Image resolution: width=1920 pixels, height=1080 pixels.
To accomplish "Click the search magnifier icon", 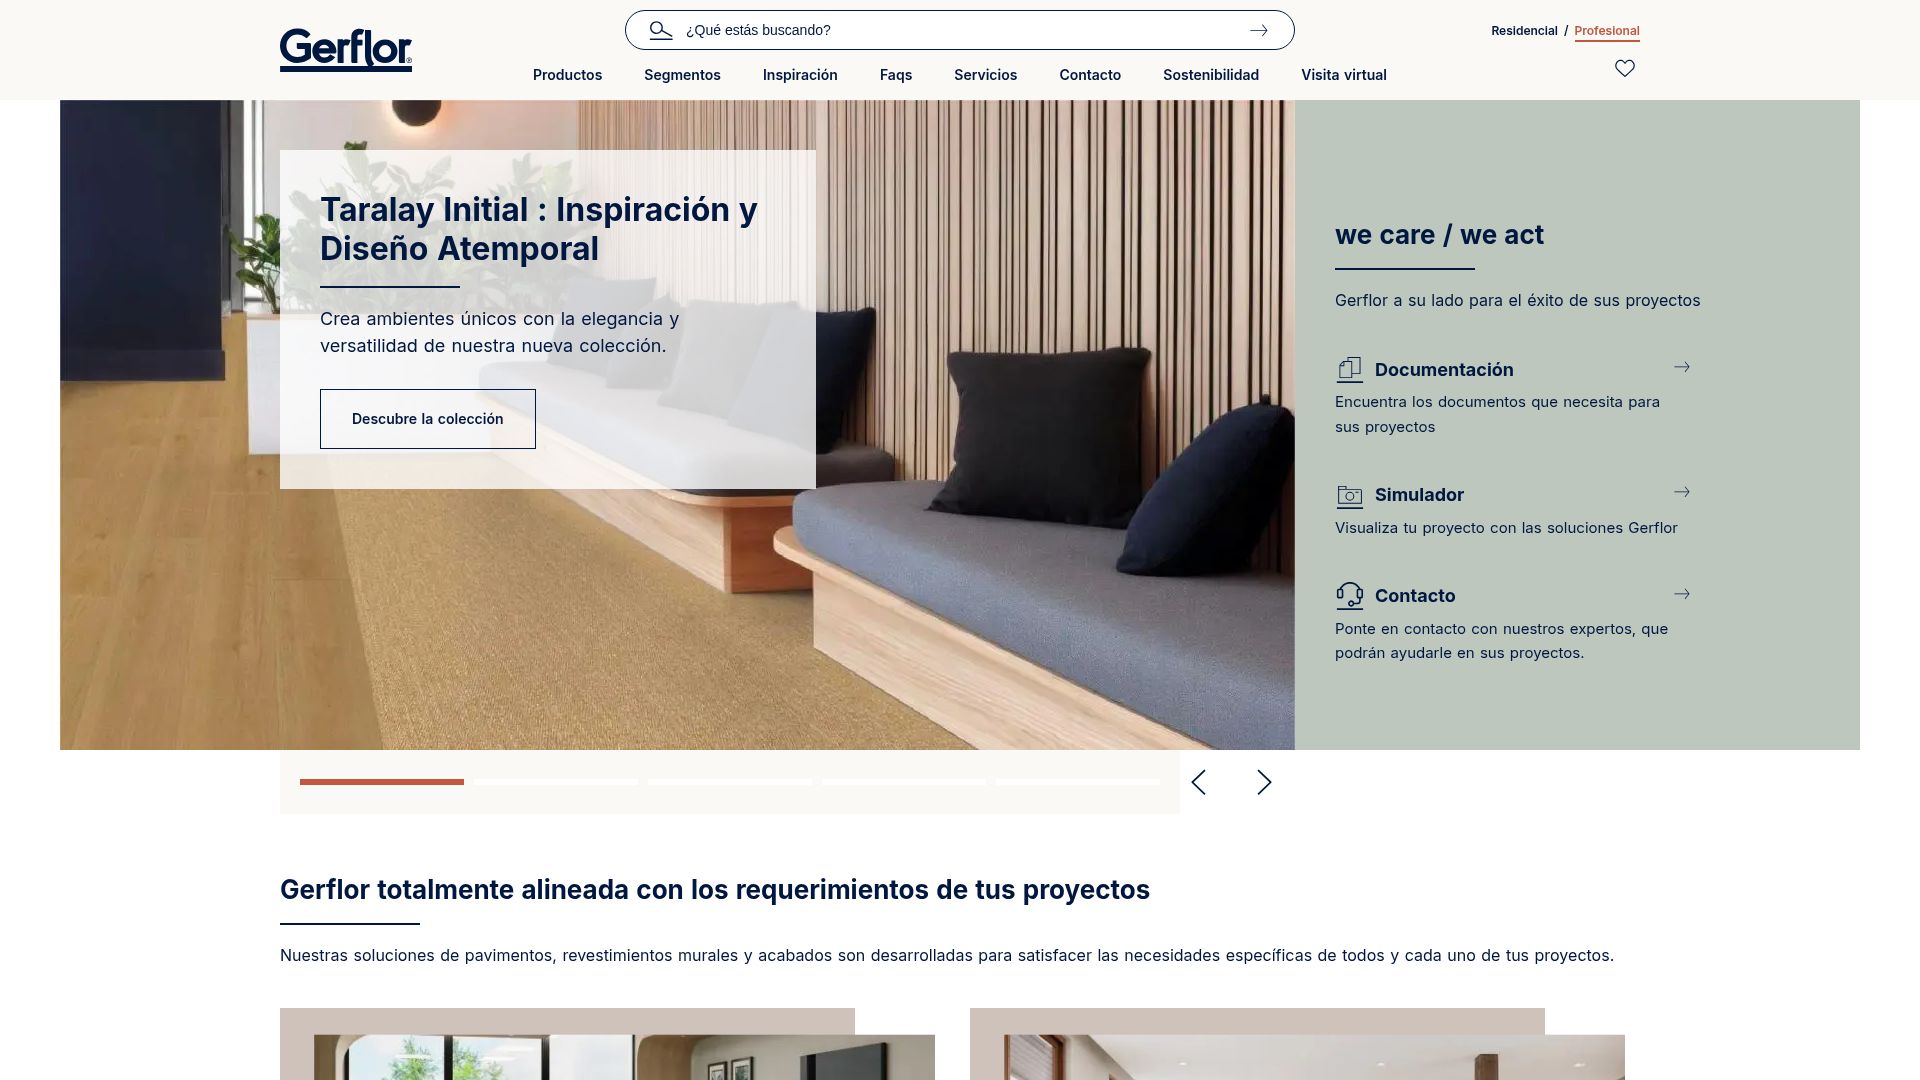I will [x=660, y=30].
